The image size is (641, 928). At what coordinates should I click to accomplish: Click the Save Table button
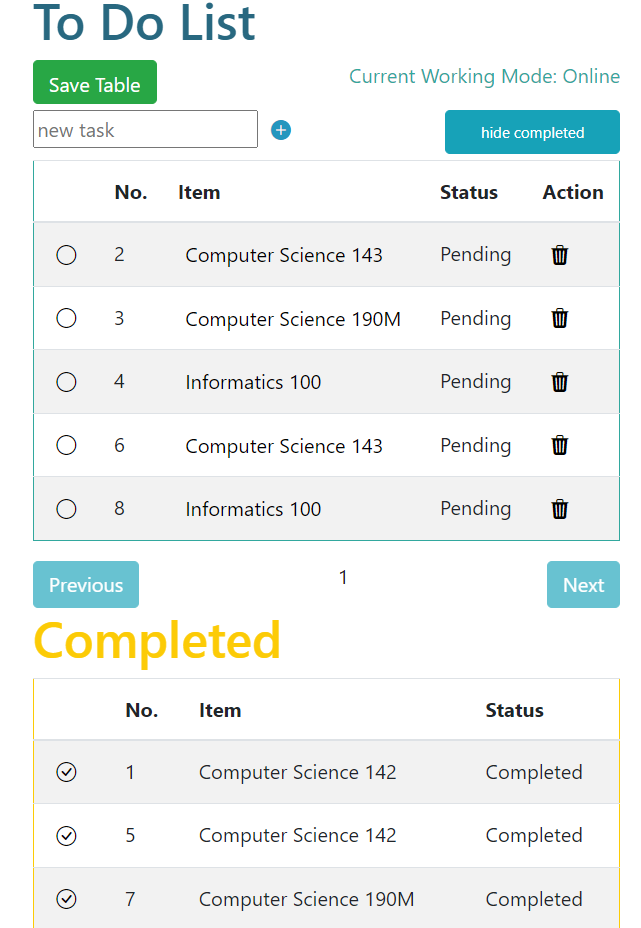coord(94,82)
